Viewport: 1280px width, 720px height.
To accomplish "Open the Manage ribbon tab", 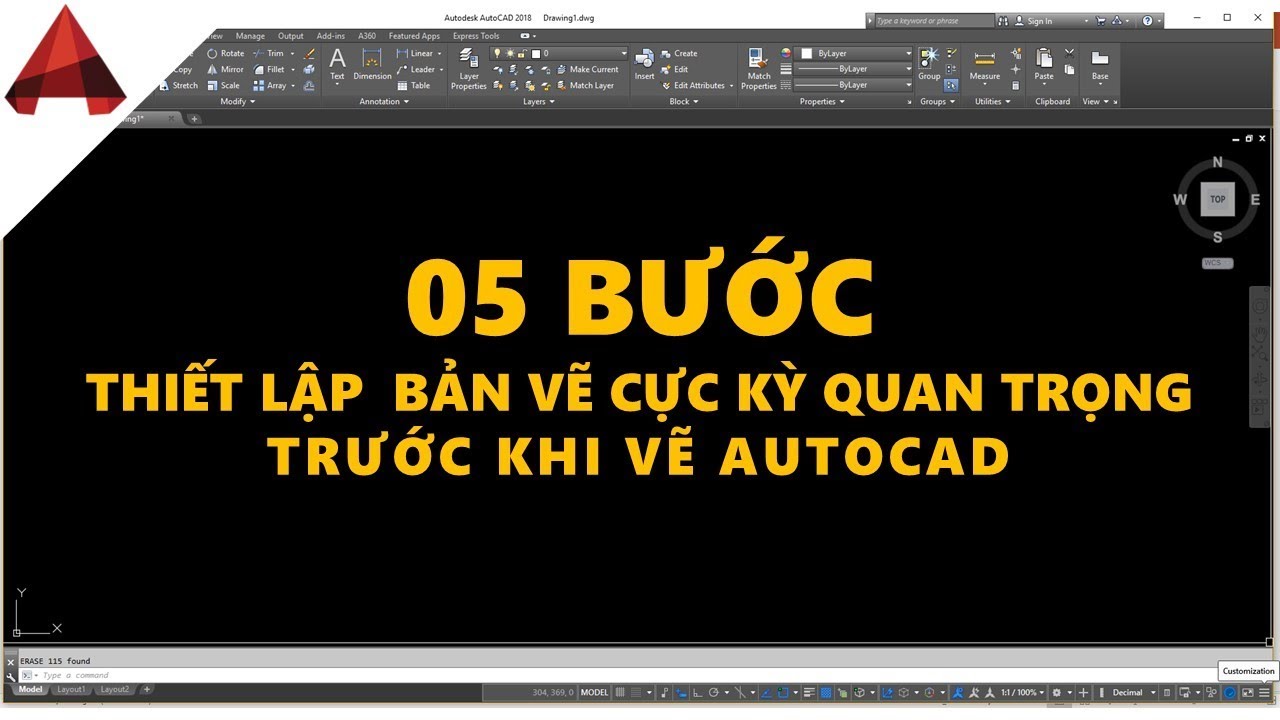I will (250, 36).
